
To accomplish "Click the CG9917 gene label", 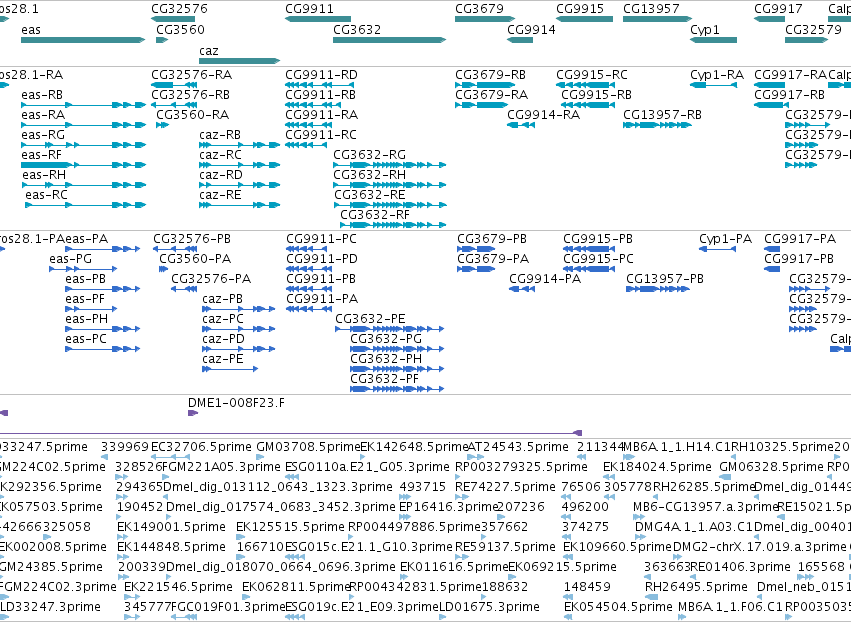I will pyautogui.click(x=778, y=9).
